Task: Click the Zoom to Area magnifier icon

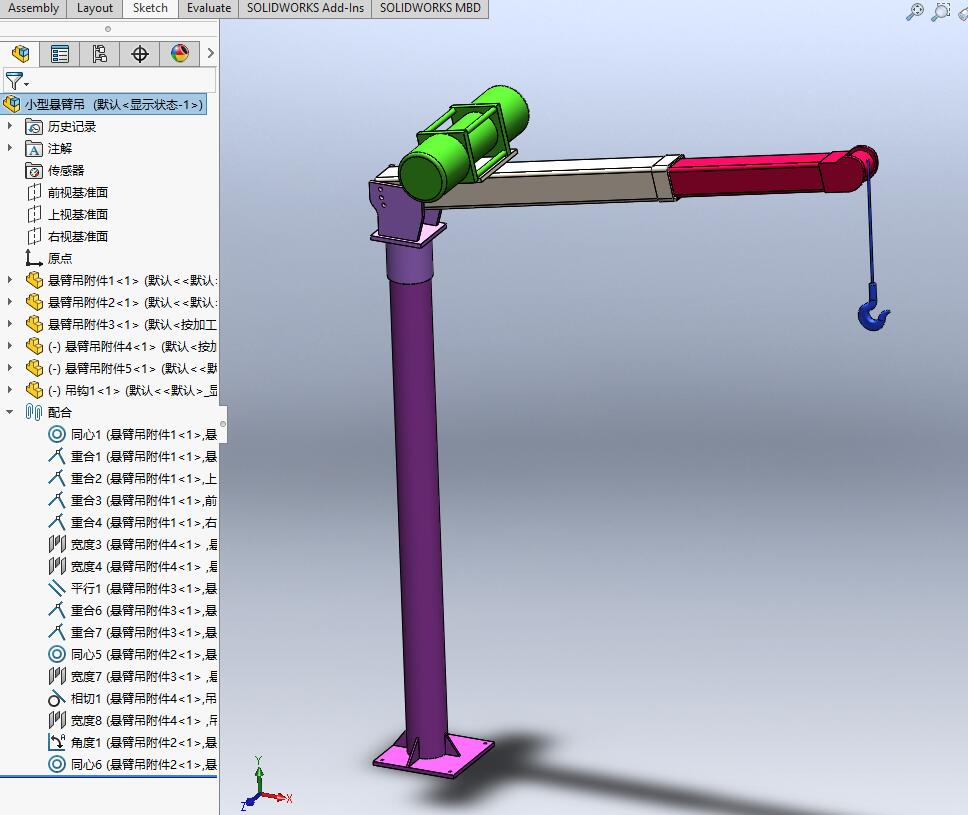Action: (940, 11)
